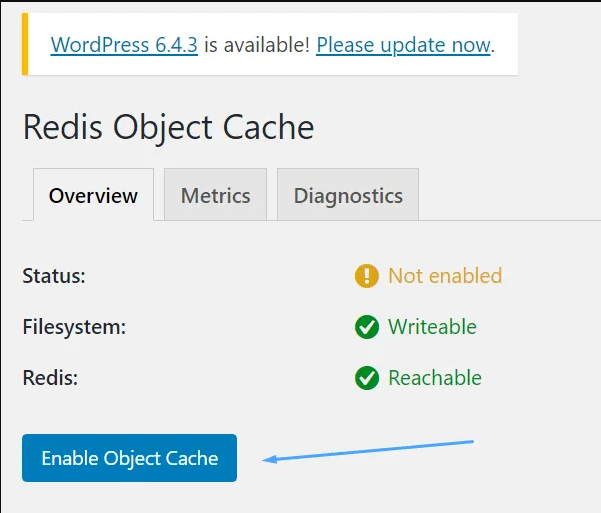The height and width of the screenshot is (513, 601).
Task: Click the update notice banner background
Action: point(270,44)
